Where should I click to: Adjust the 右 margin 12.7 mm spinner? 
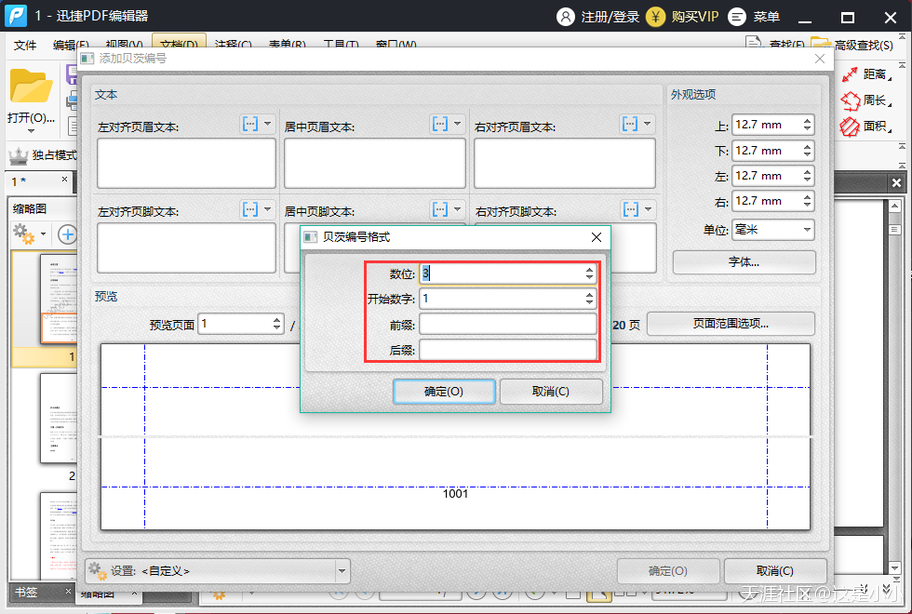[807, 201]
